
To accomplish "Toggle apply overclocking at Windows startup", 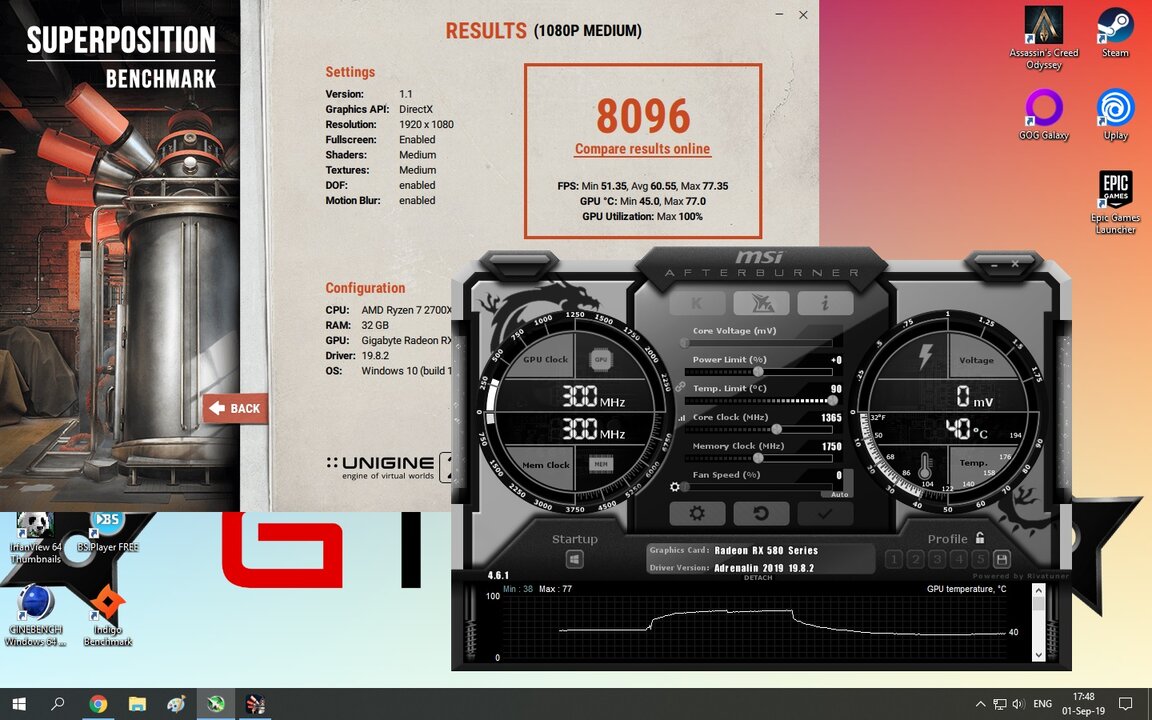I will tap(575, 560).
